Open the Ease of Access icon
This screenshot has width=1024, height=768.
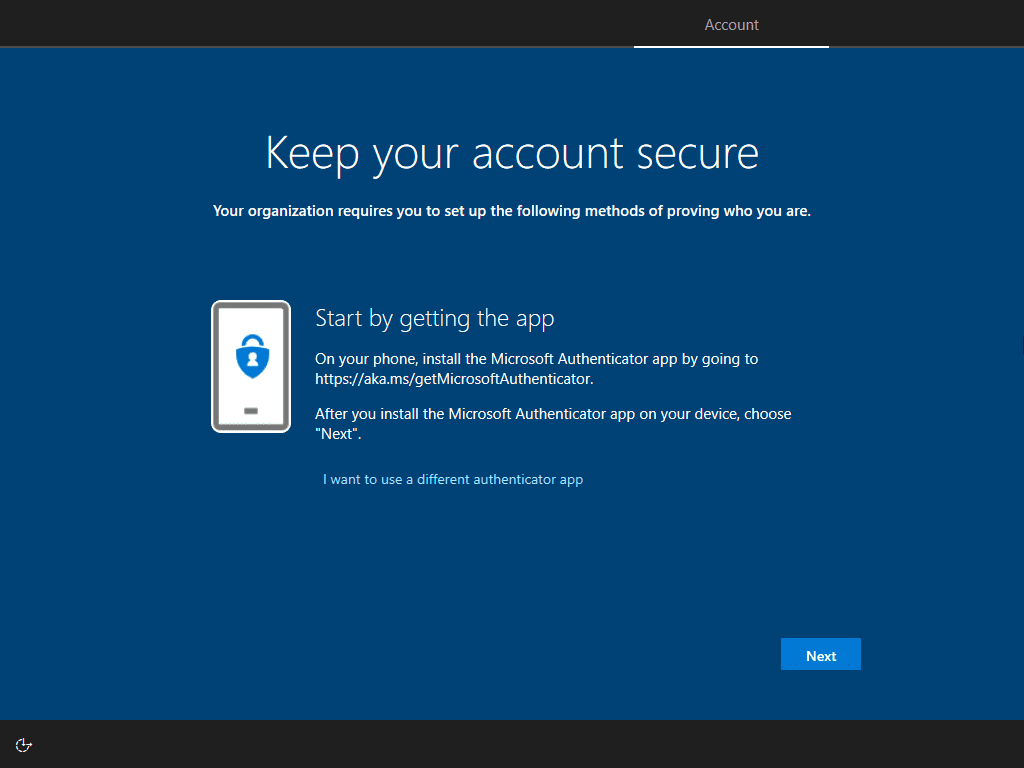point(24,745)
